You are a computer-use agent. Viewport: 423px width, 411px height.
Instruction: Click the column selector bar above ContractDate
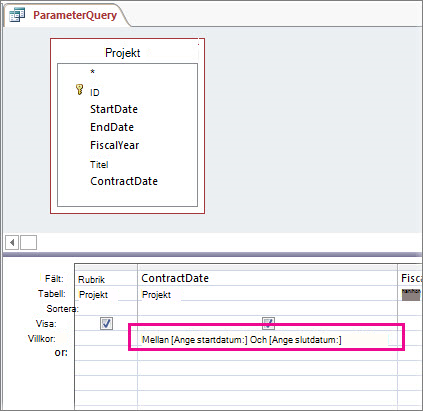(x=267, y=267)
